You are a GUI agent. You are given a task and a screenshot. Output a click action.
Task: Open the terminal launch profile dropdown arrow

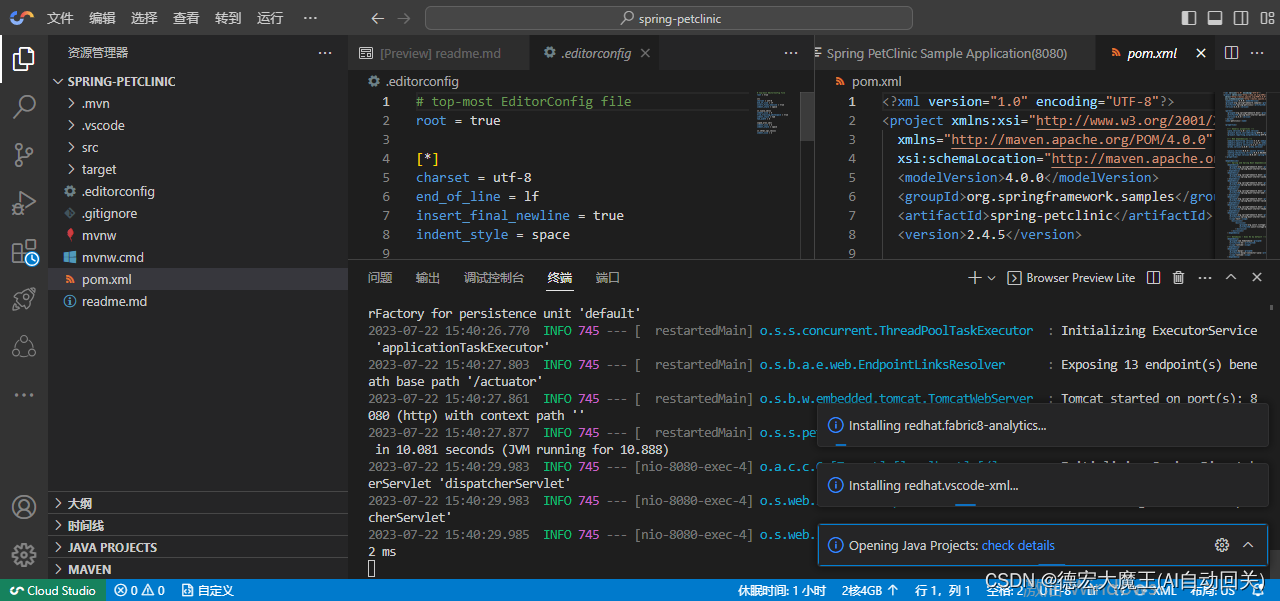[x=991, y=277]
